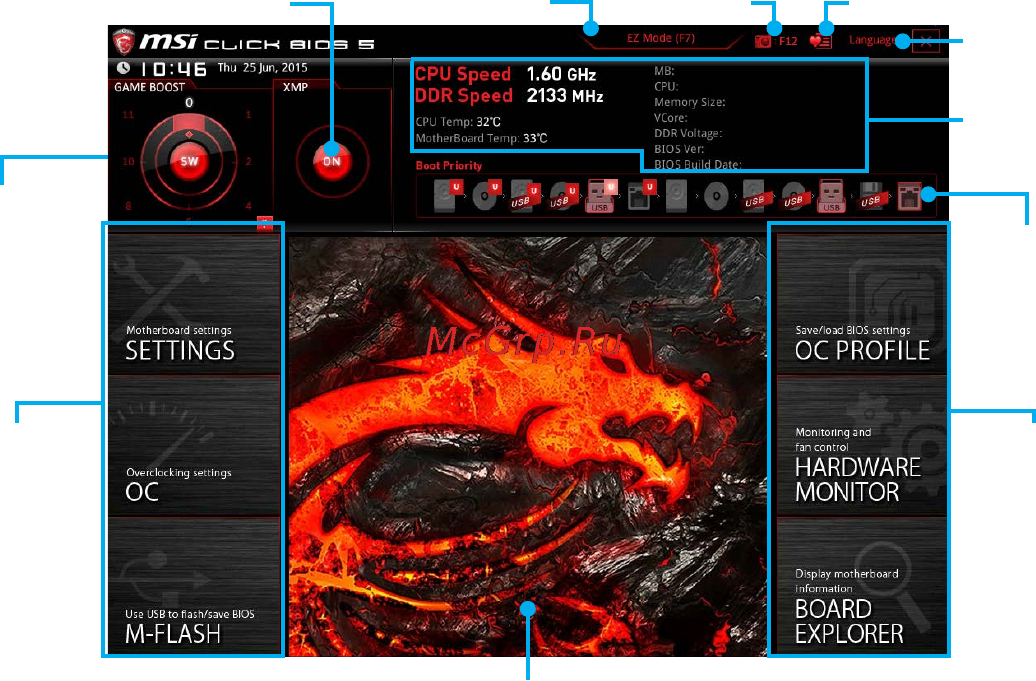
Task: Open the OC overclocking settings menu
Action: 194,446
